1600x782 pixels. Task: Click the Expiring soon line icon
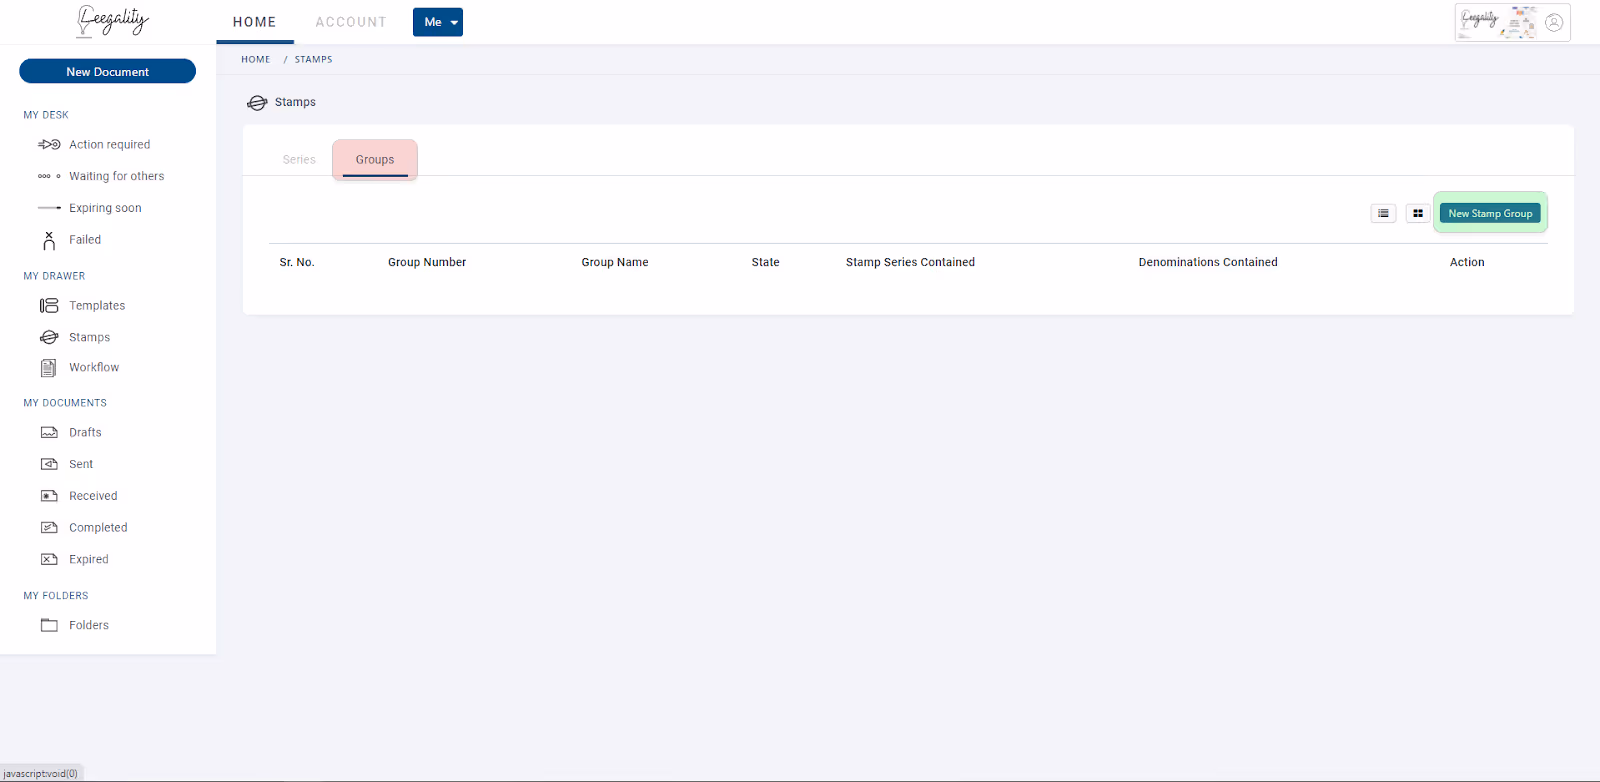[x=49, y=208]
